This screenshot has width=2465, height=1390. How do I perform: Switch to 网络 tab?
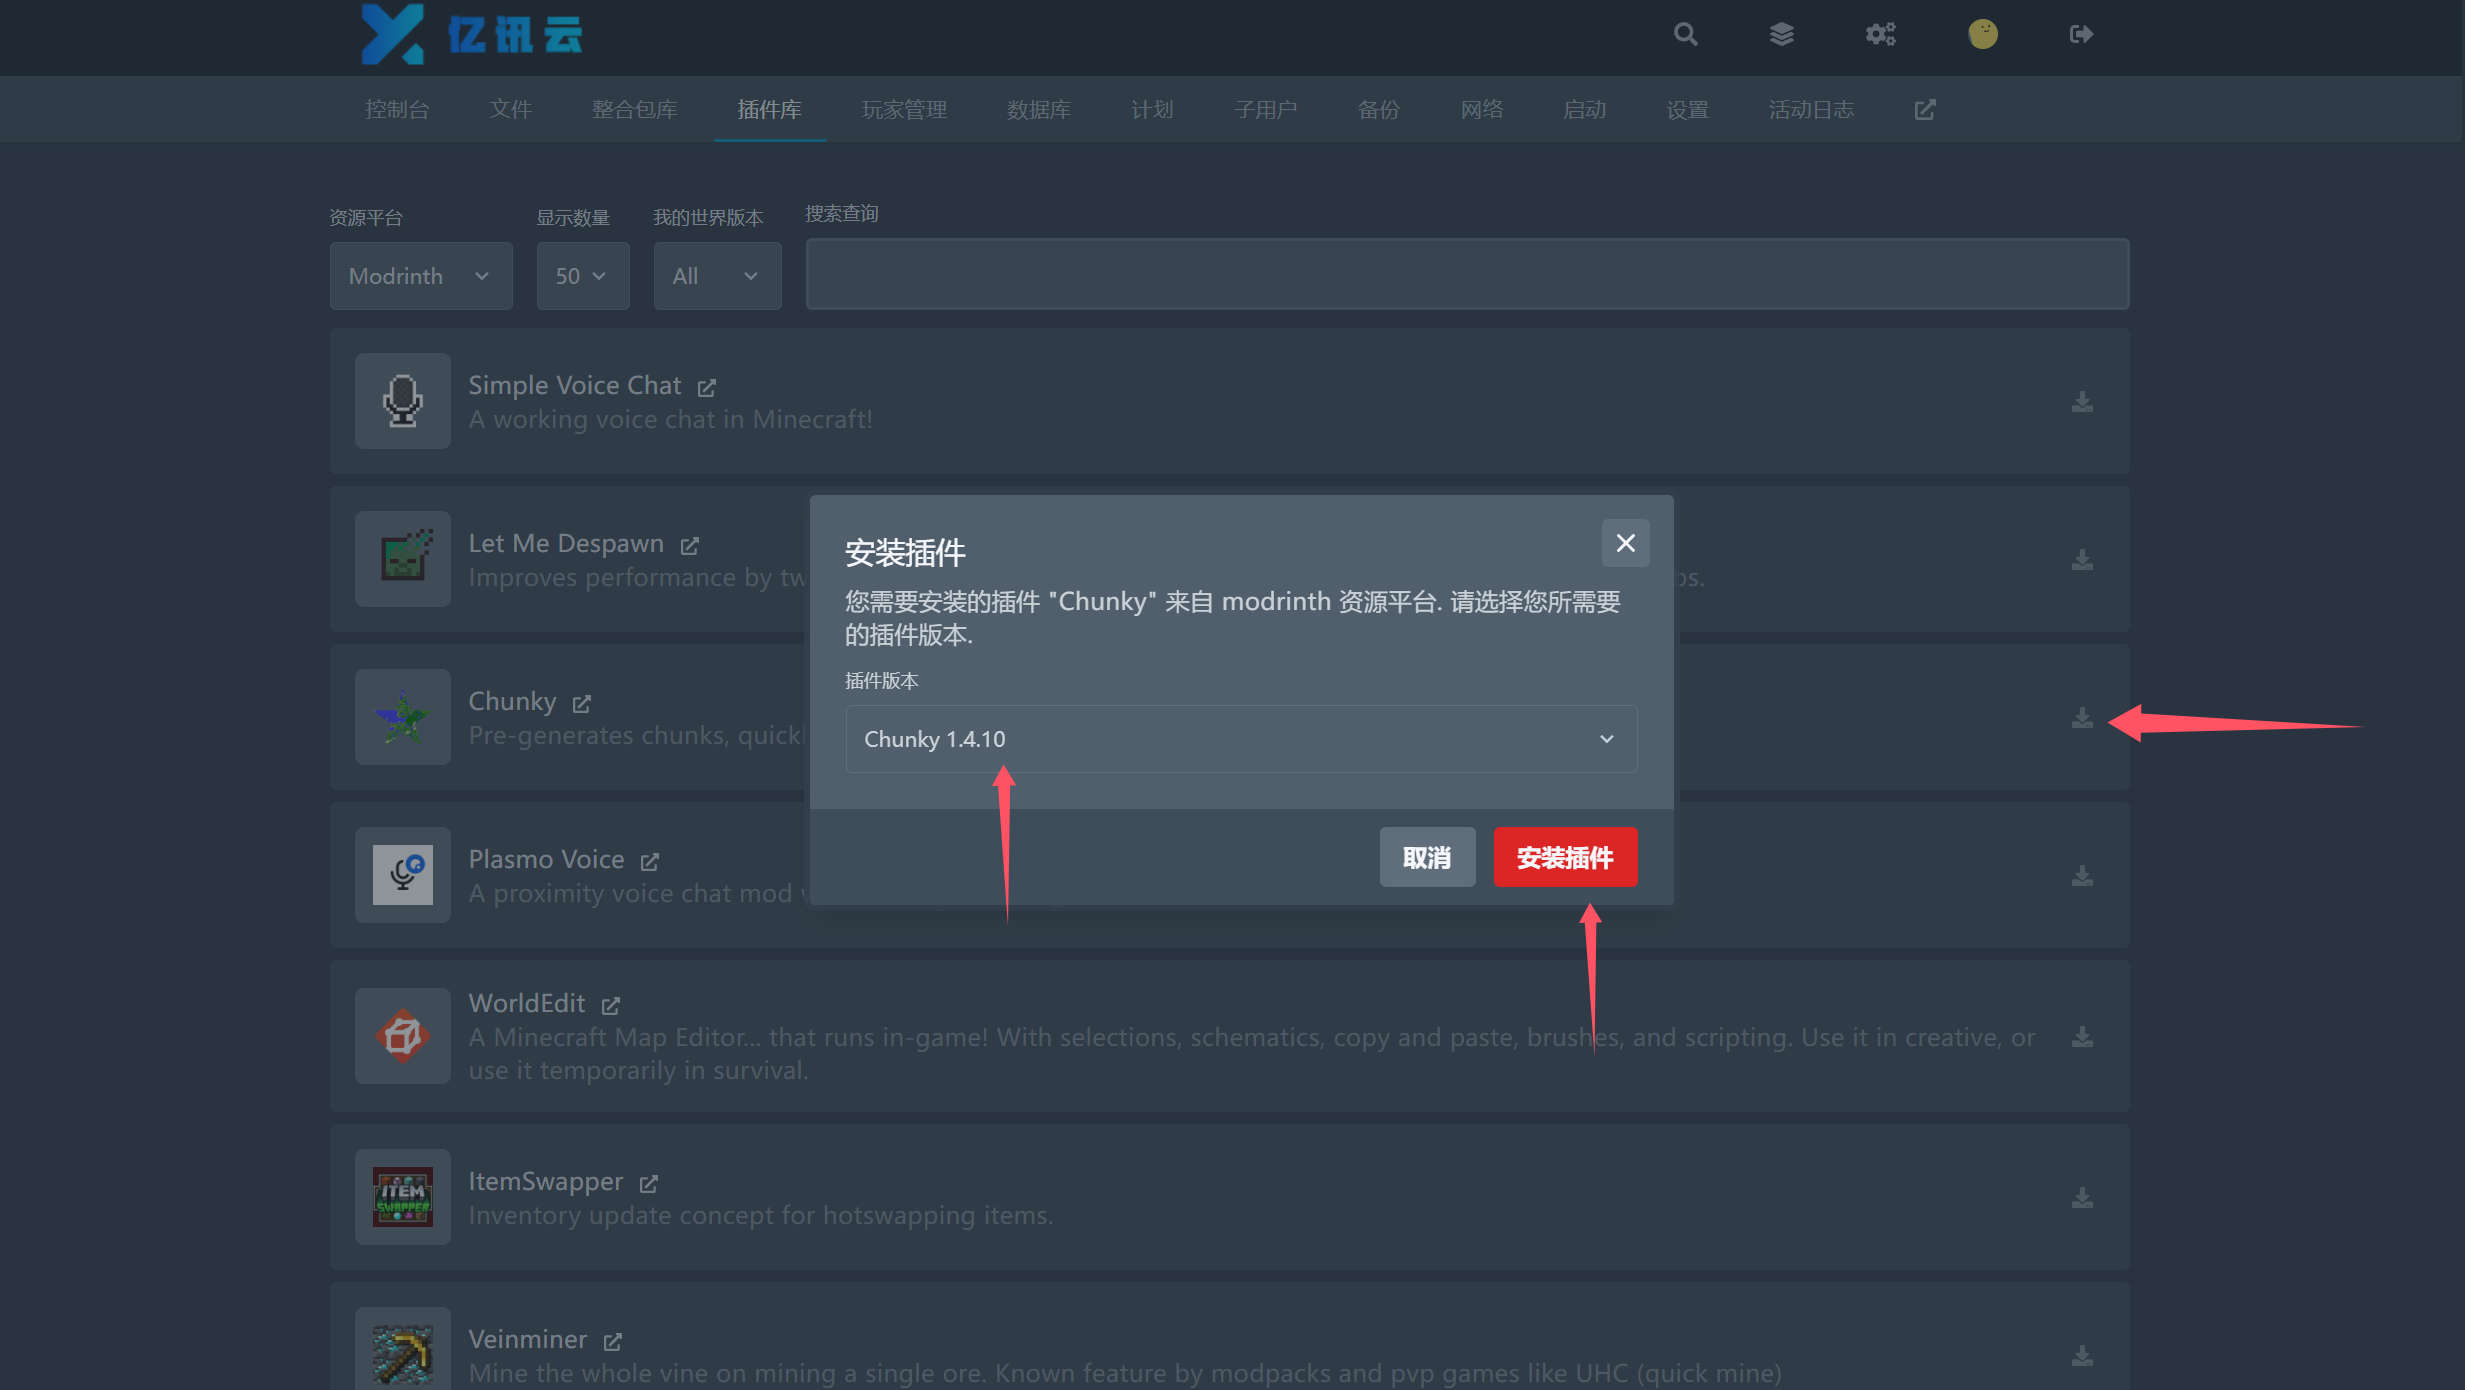point(1481,110)
